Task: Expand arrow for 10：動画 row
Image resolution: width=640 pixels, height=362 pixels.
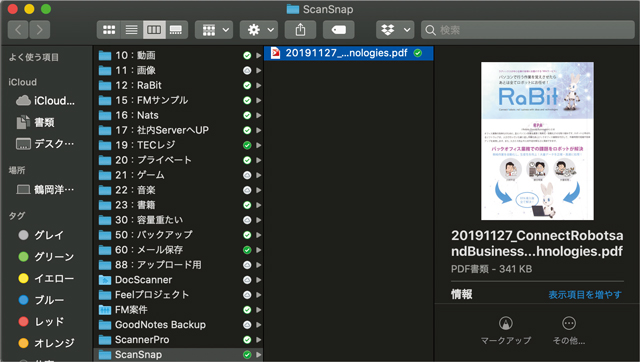Action: (x=258, y=56)
